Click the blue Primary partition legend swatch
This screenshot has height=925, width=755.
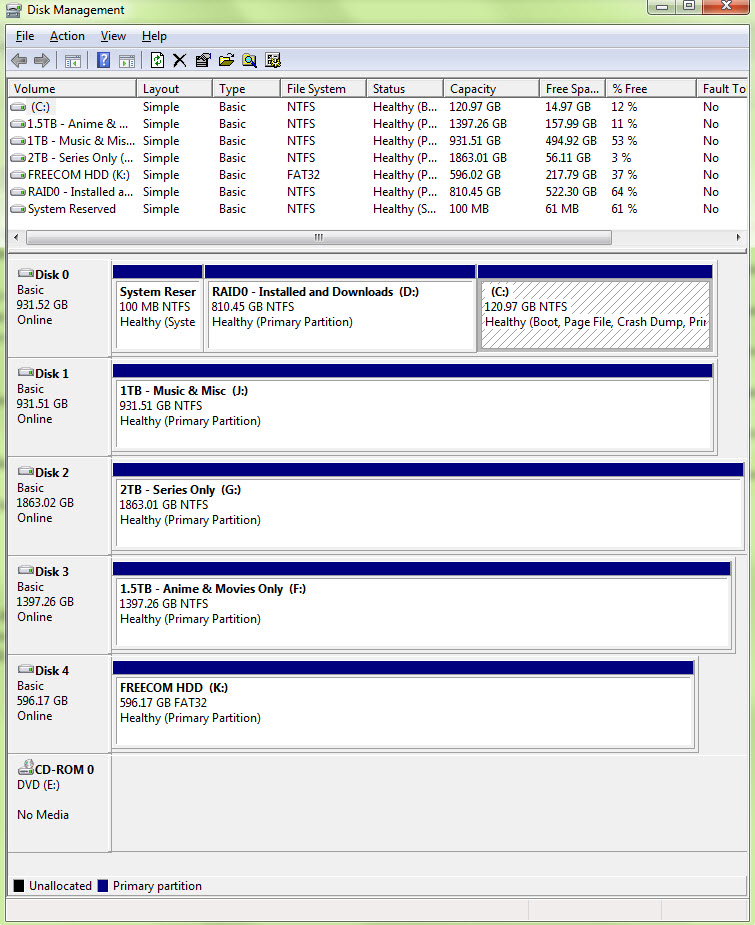103,885
